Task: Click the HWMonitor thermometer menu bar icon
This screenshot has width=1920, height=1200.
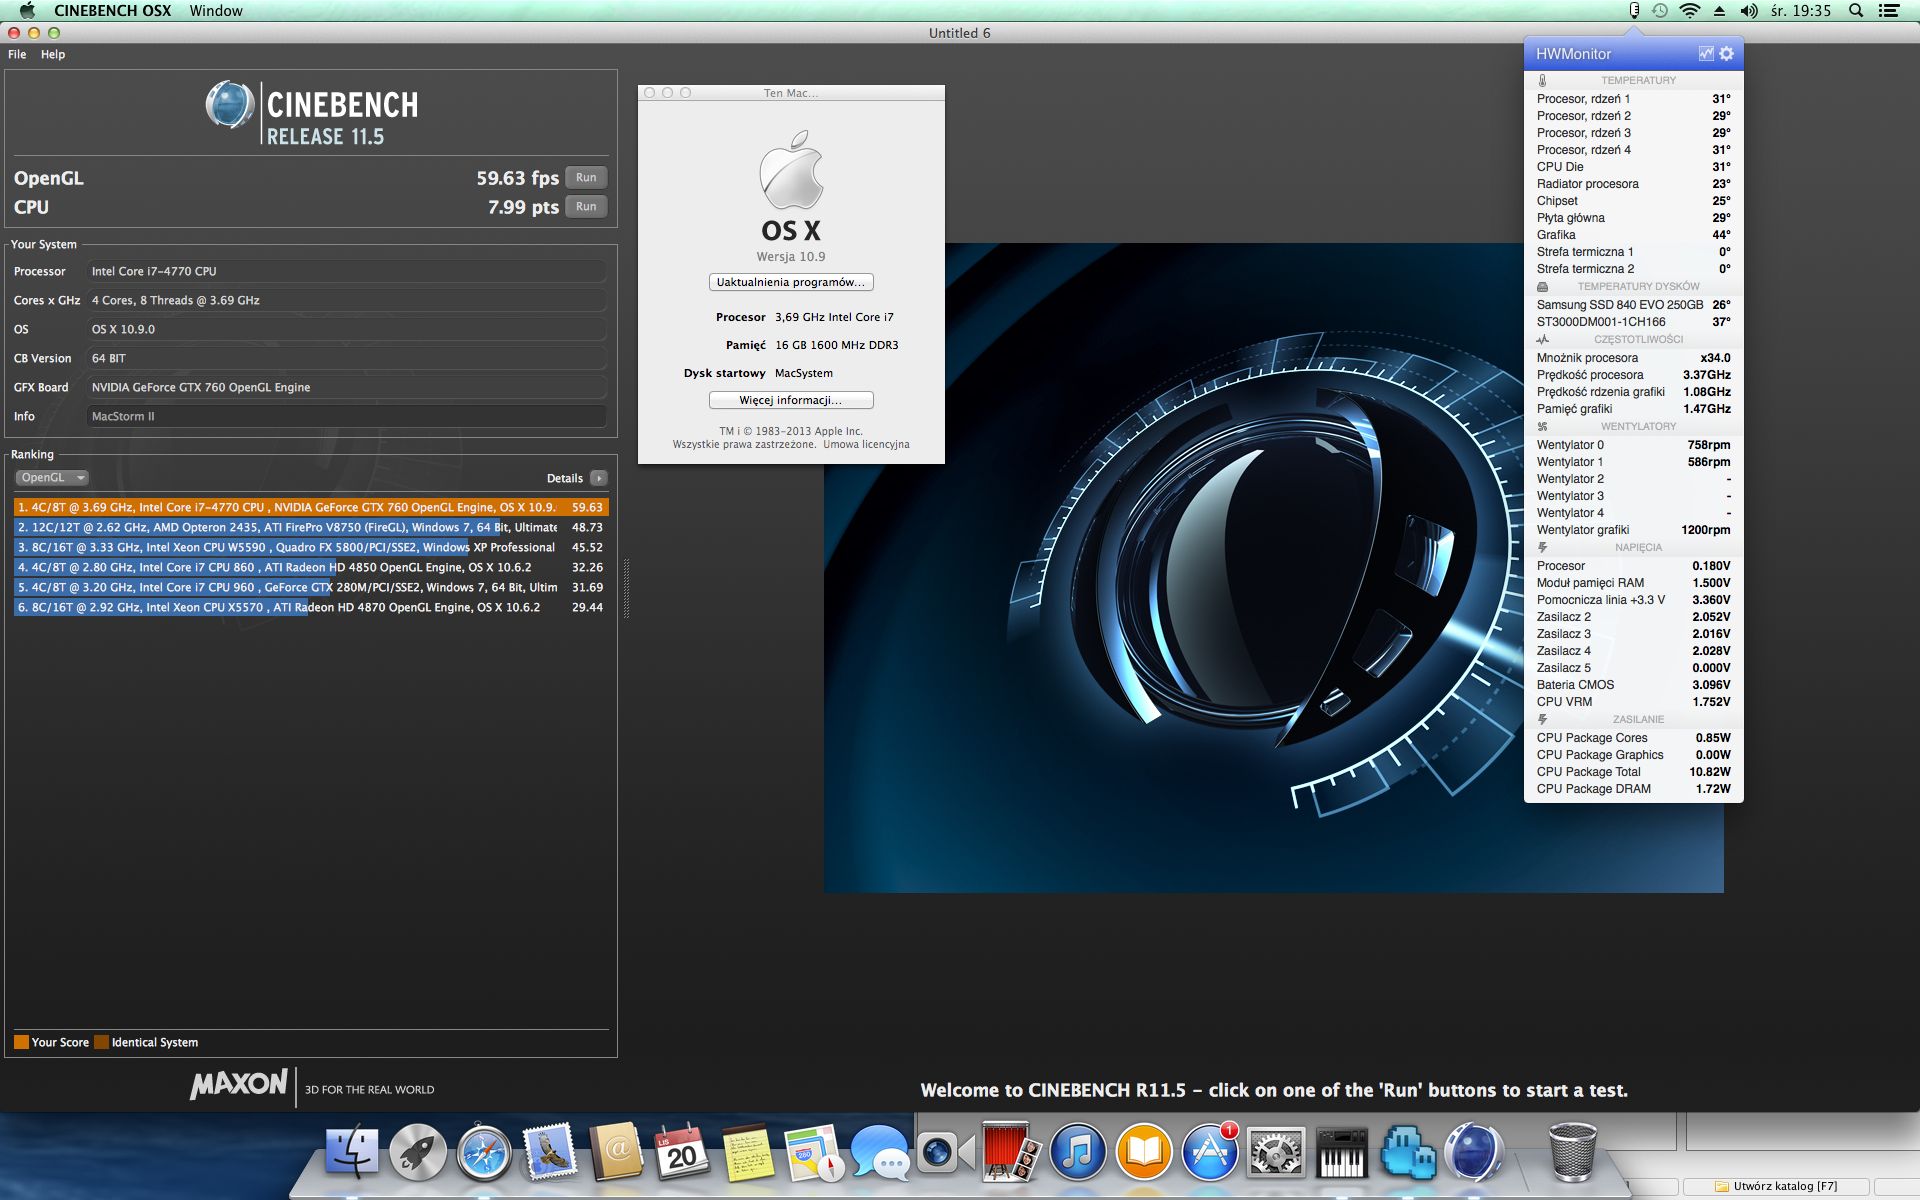Action: pos(1634,11)
